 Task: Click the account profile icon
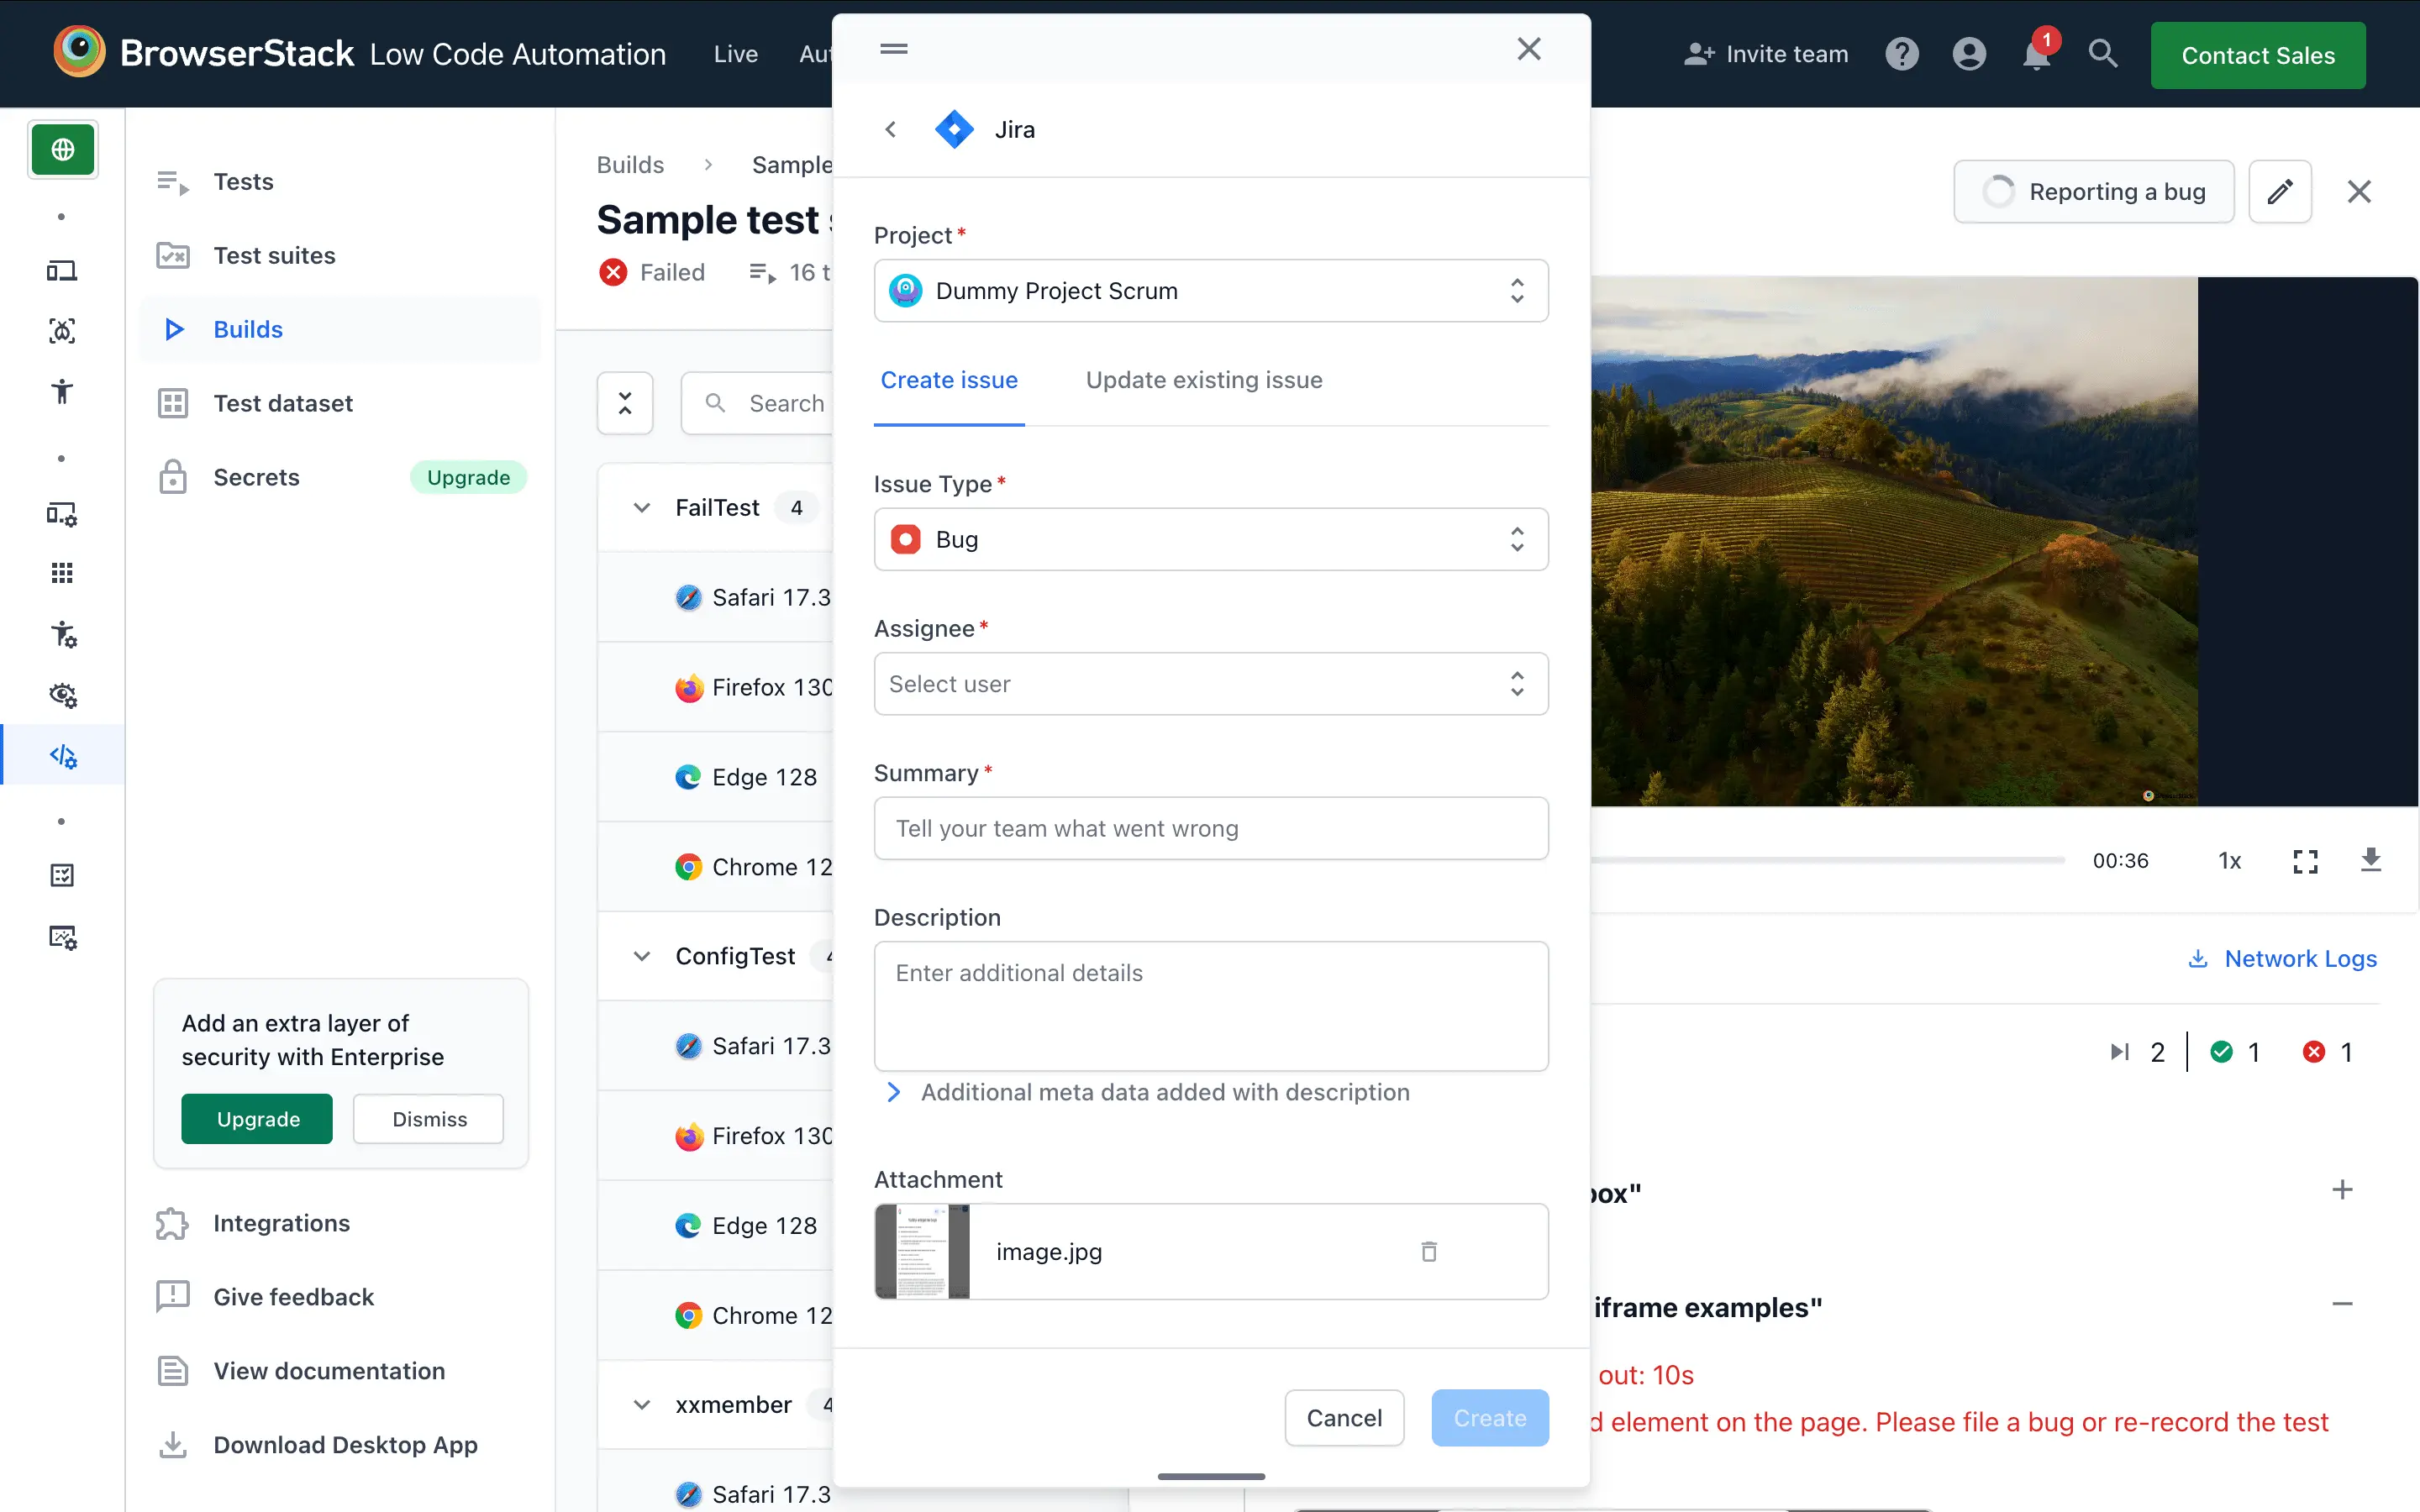pyautogui.click(x=1968, y=54)
